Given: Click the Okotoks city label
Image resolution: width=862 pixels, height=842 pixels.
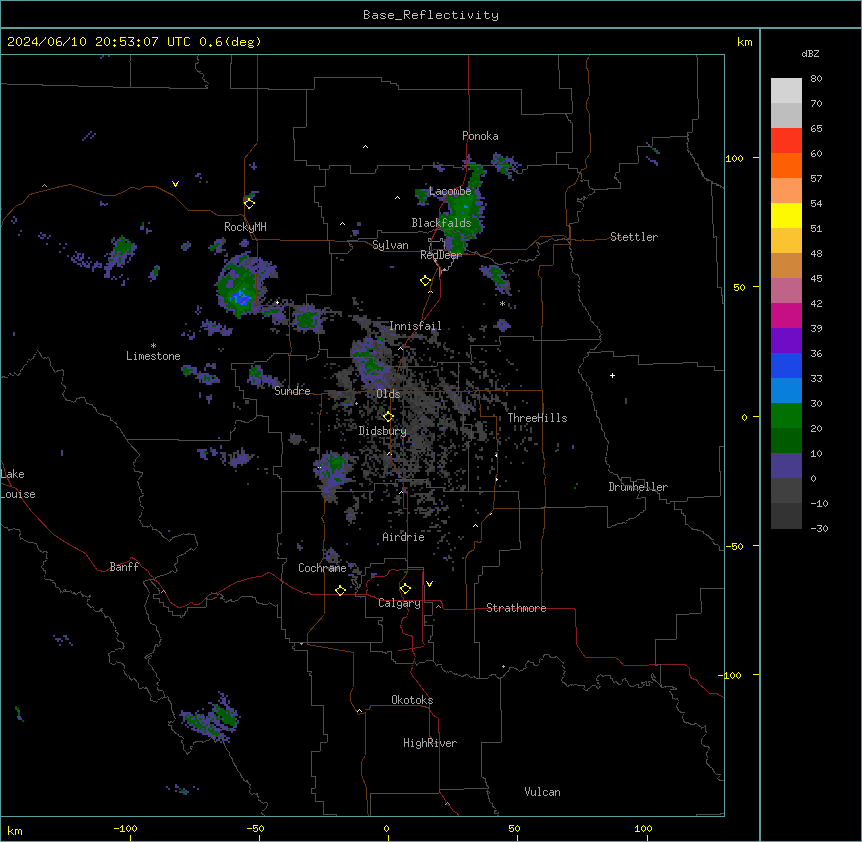Looking at the screenshot, I should click(412, 700).
